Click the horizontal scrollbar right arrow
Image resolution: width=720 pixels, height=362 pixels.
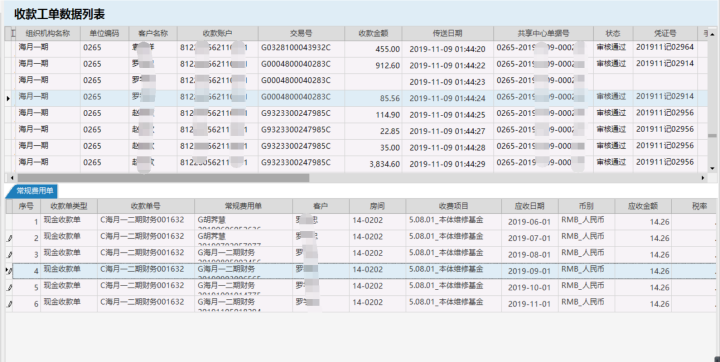tap(703, 178)
